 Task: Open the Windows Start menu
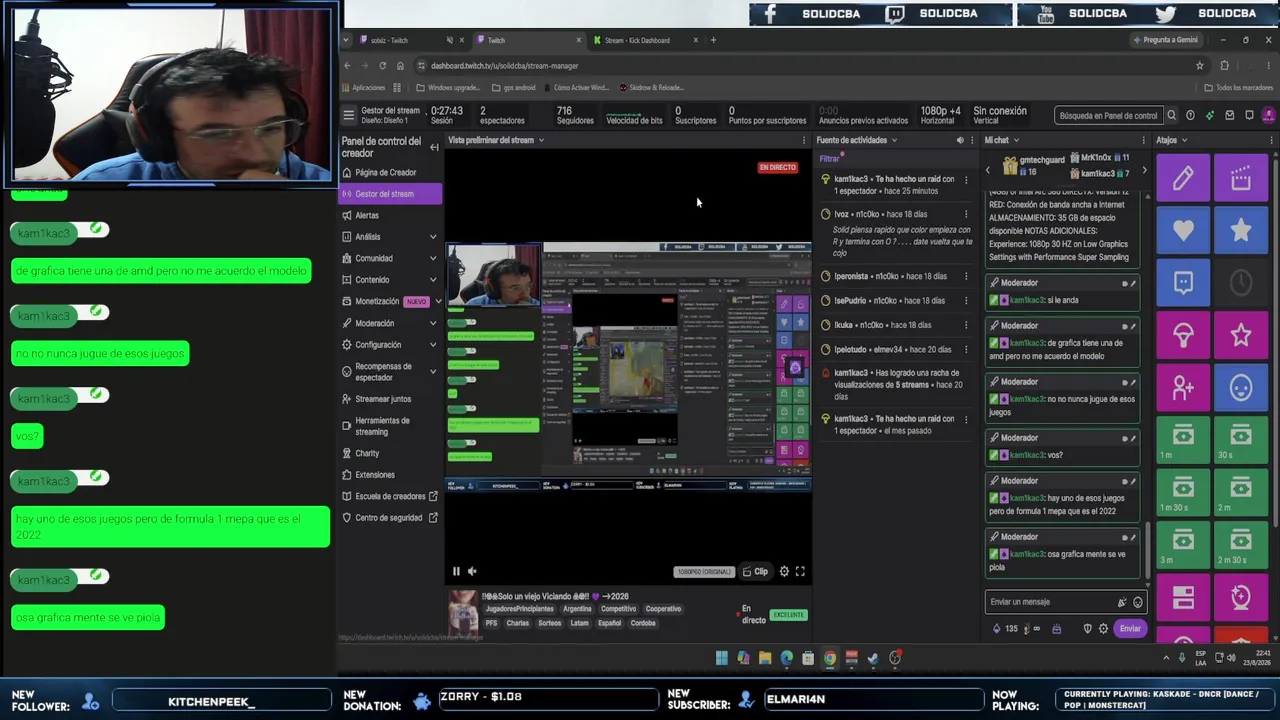[x=721, y=658]
